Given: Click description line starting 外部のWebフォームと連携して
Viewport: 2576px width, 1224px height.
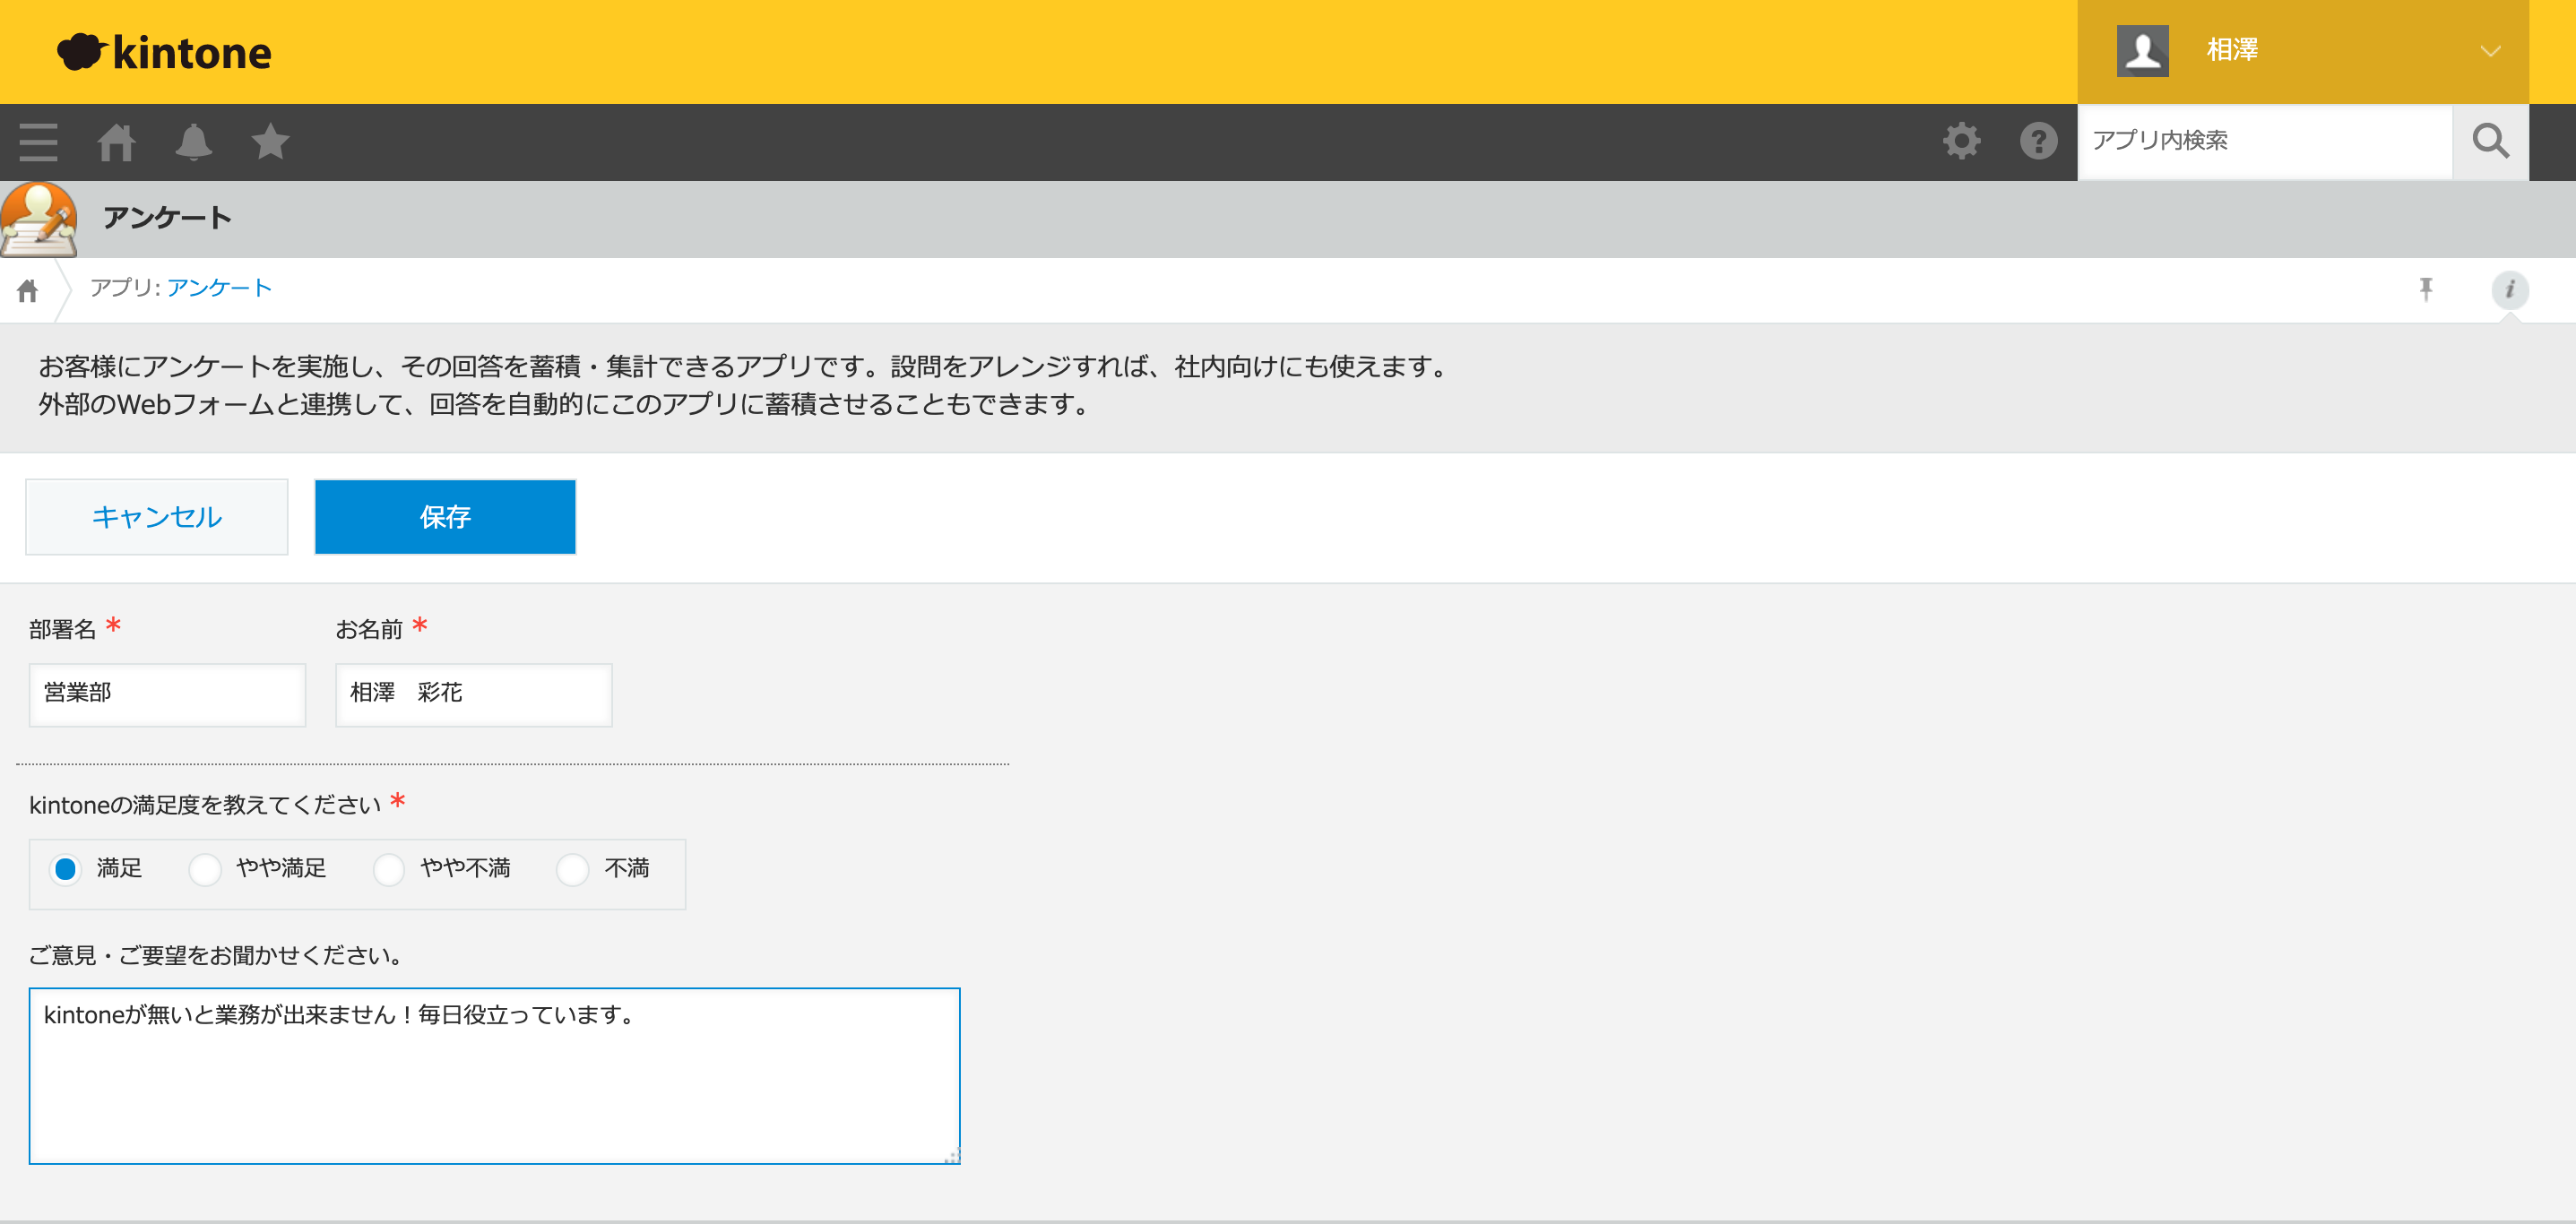Looking at the screenshot, I should (x=565, y=405).
